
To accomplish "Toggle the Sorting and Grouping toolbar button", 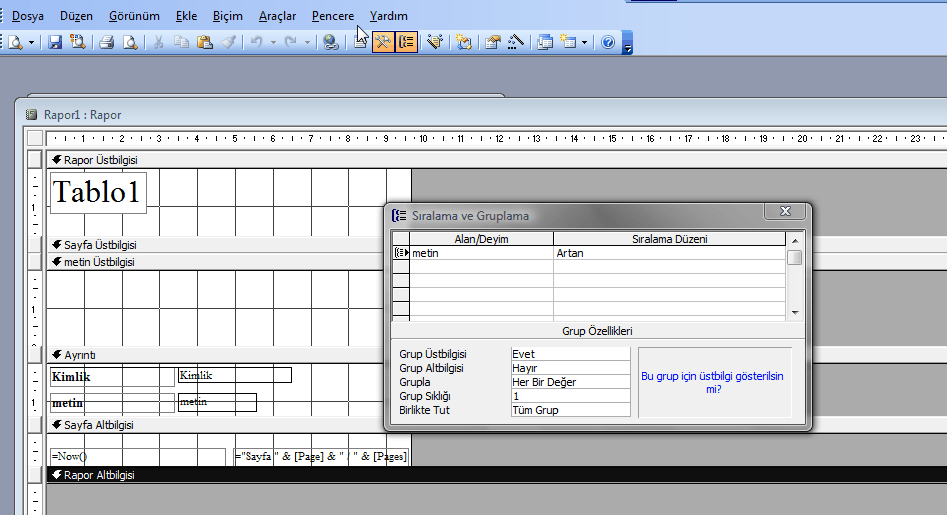I will (x=407, y=42).
